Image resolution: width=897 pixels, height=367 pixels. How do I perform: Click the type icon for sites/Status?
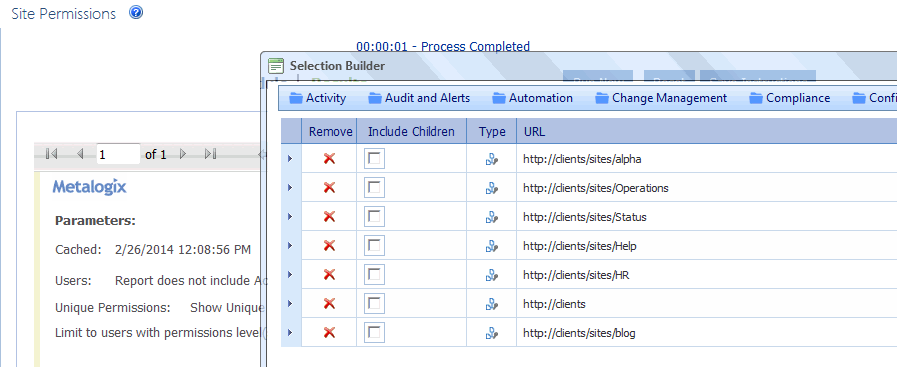491,217
